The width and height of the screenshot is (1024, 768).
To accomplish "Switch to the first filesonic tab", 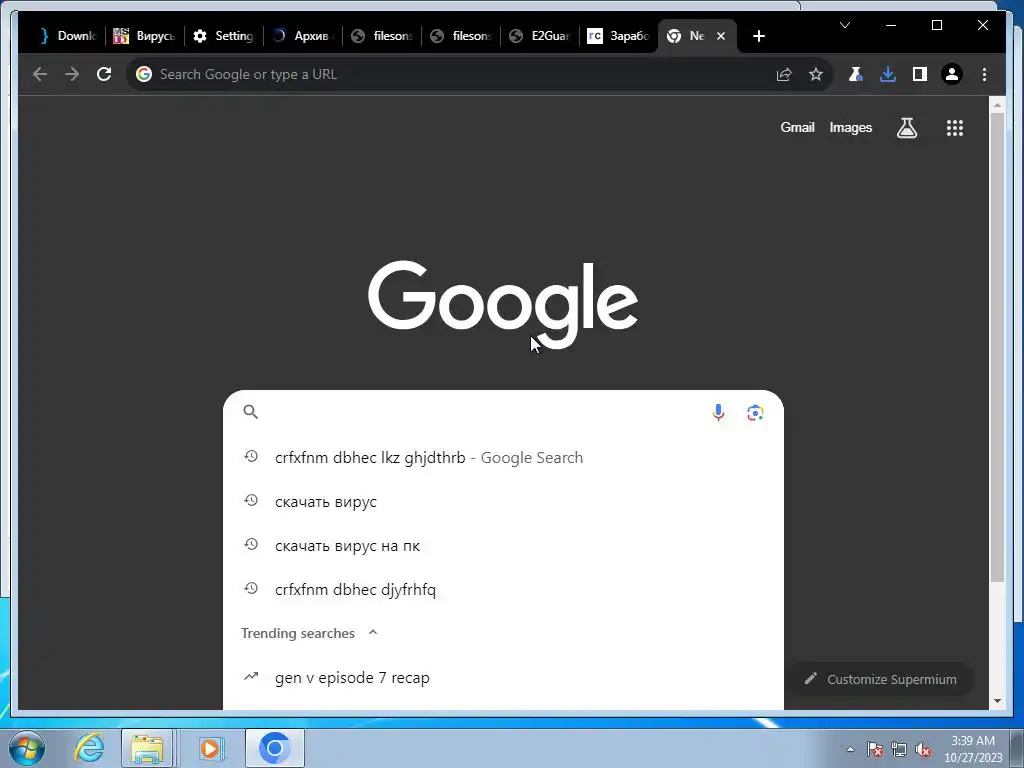I will click(381, 36).
